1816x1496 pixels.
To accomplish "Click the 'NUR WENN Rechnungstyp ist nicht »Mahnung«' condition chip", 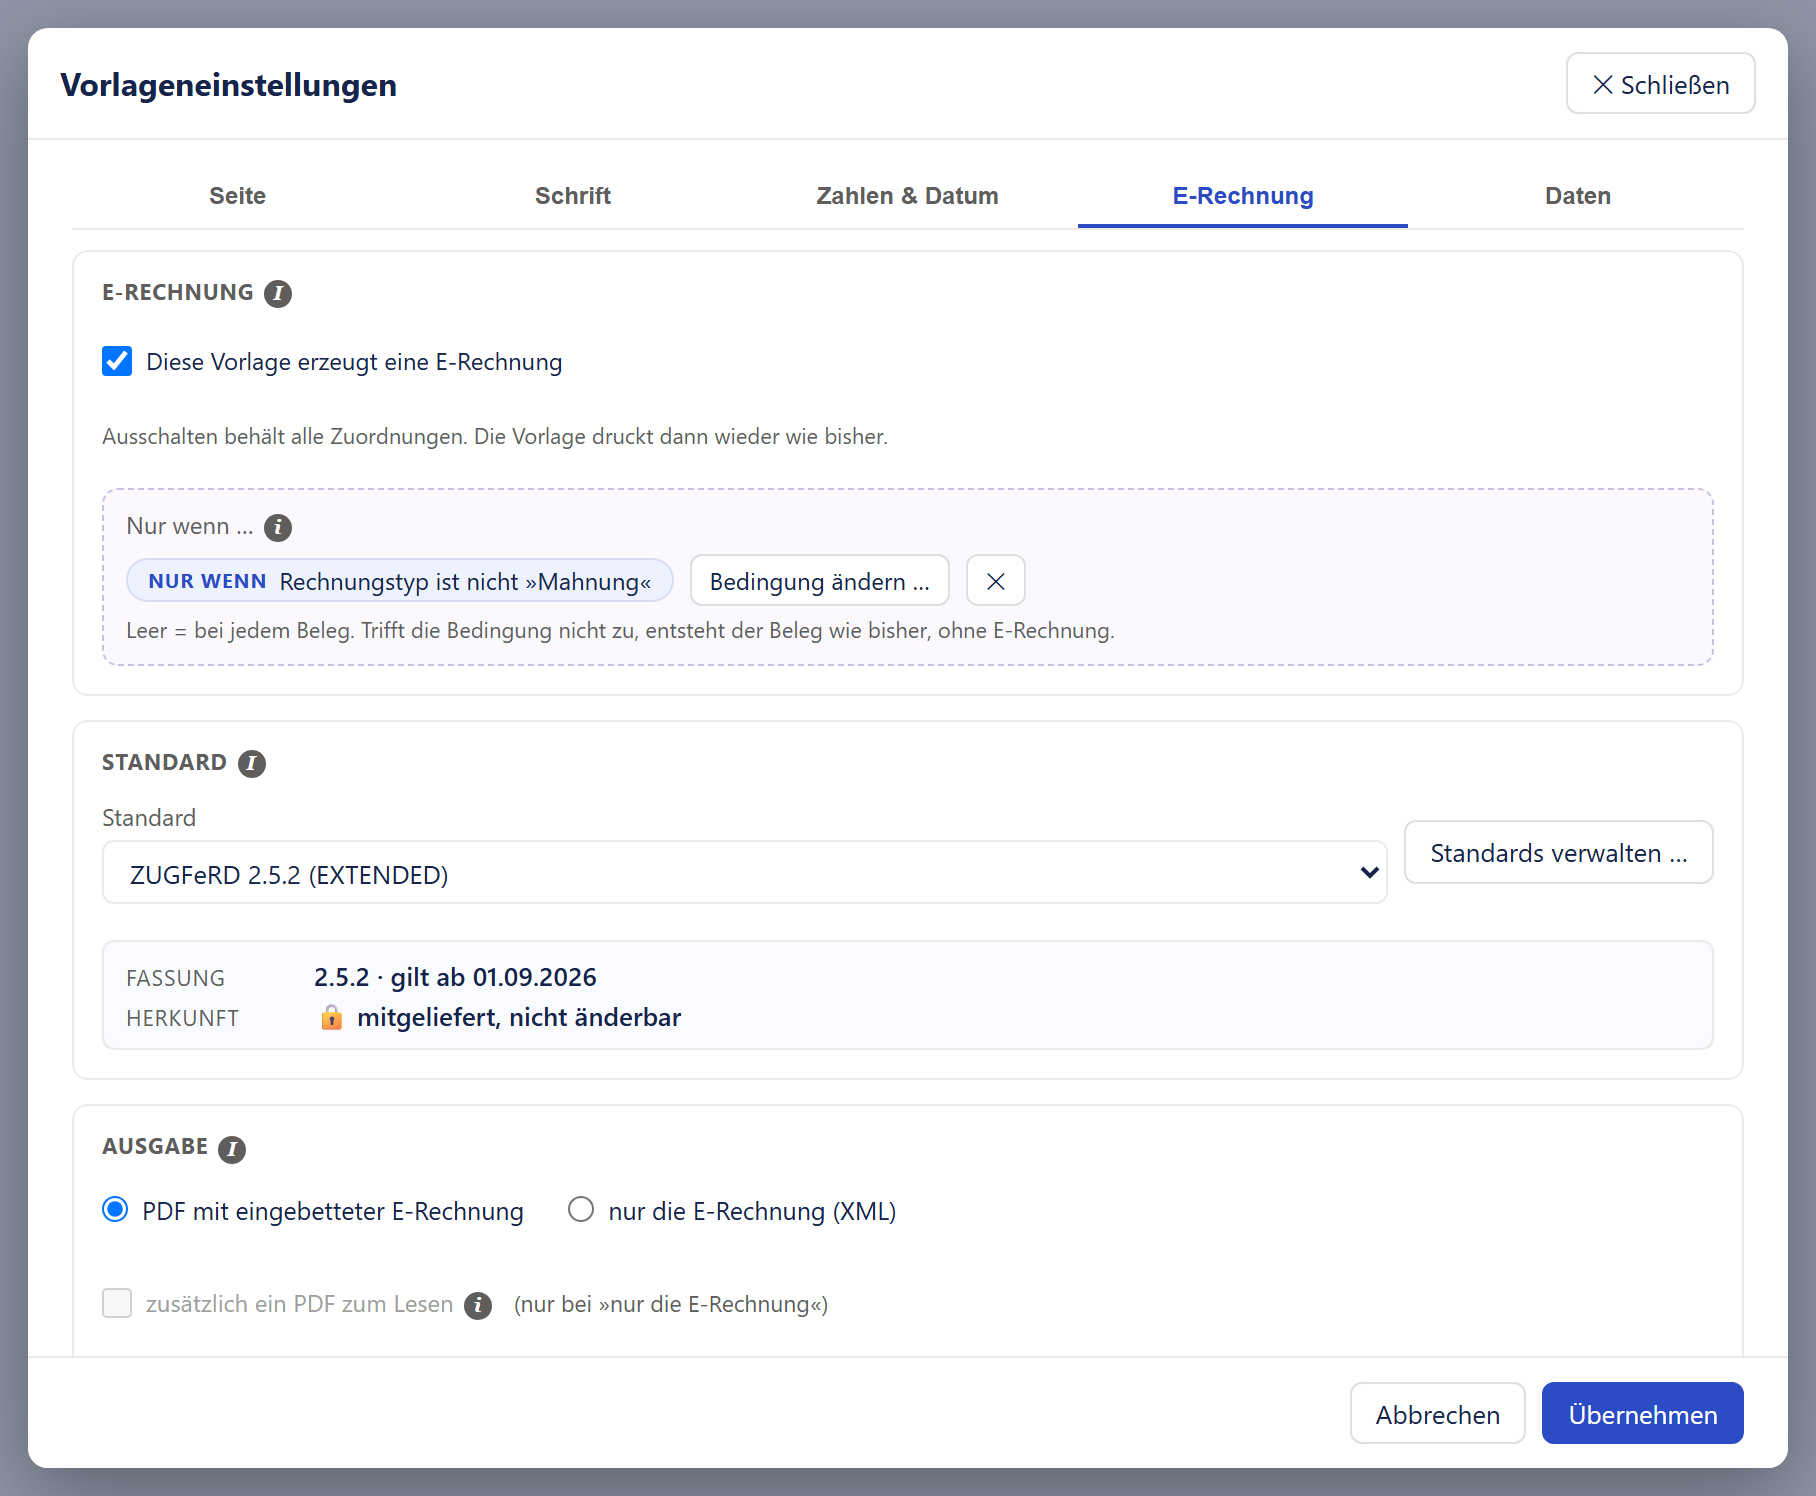I will click(400, 581).
